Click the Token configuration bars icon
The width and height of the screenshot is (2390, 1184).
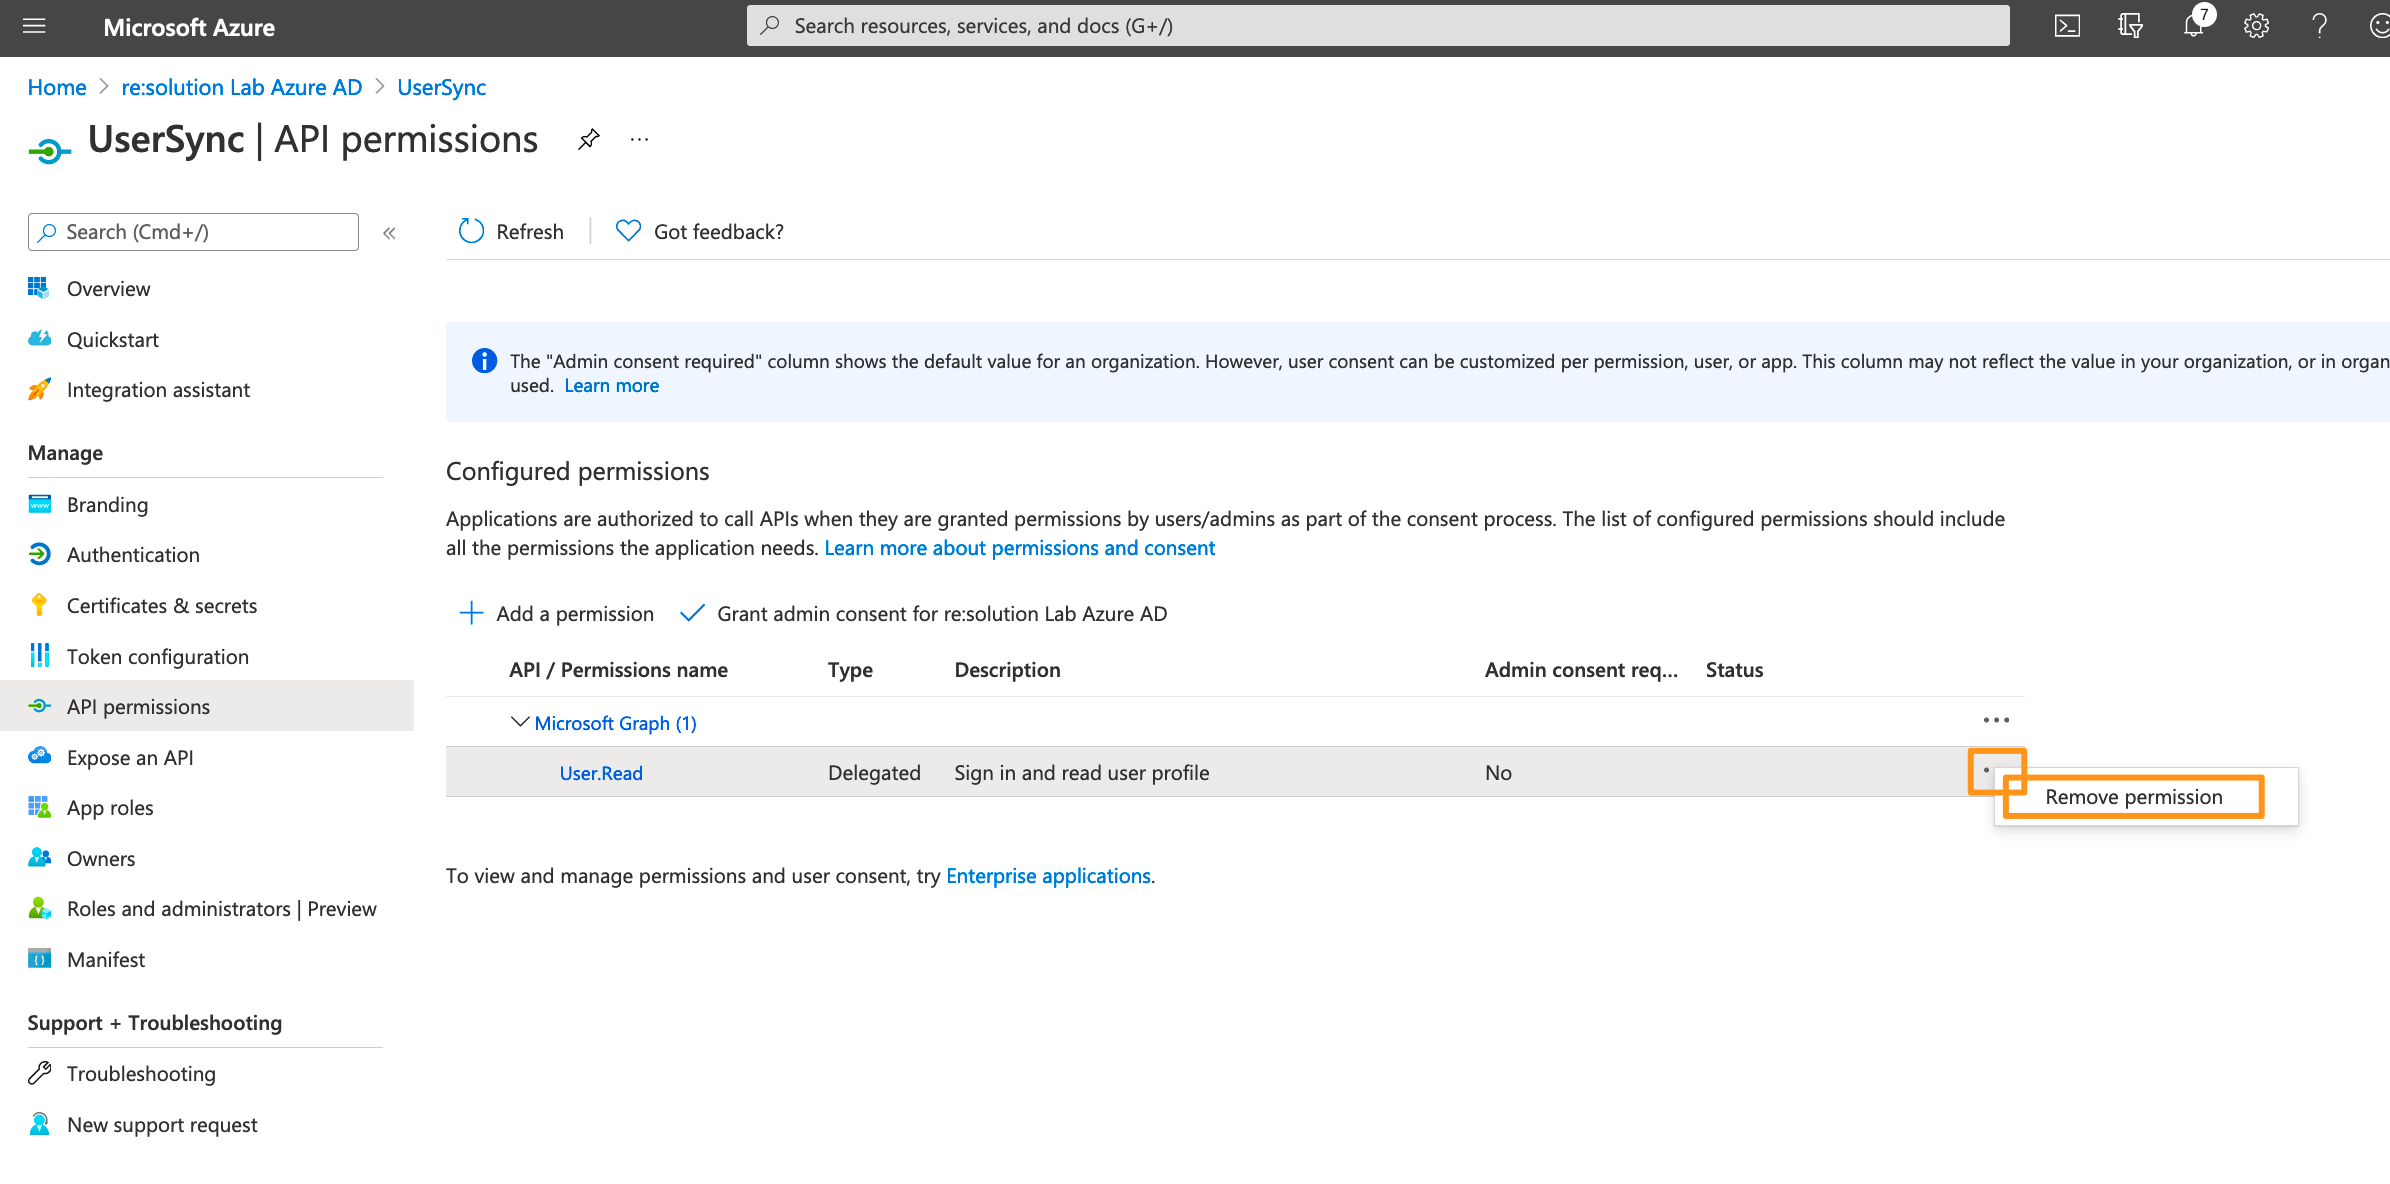coord(39,656)
